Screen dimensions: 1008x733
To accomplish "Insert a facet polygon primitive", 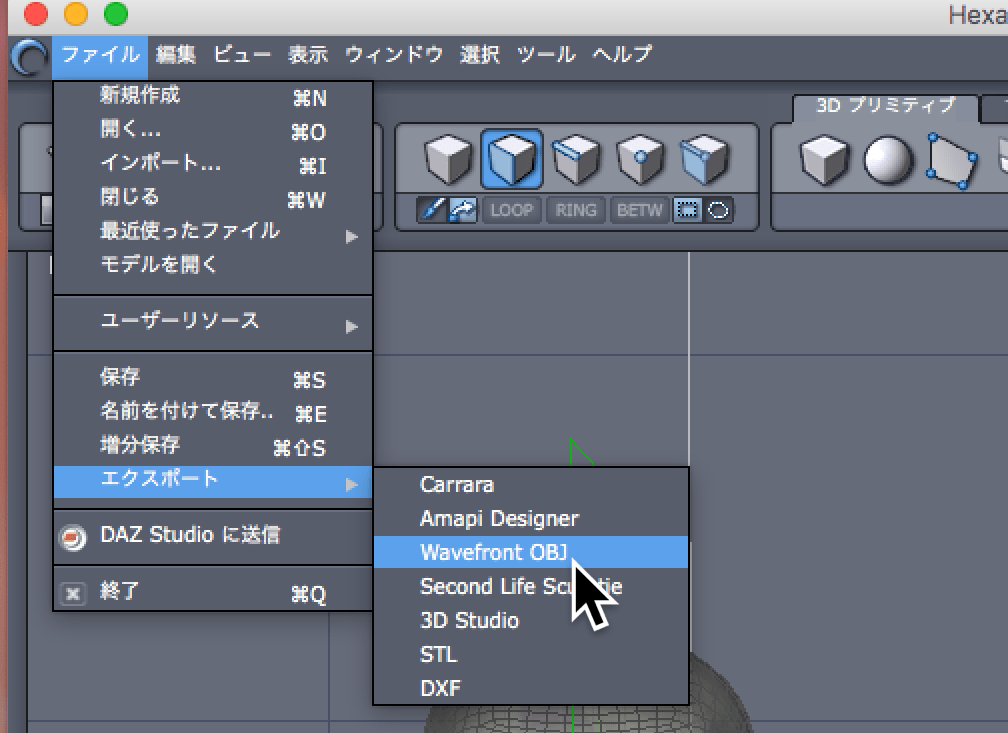I will click(951, 159).
